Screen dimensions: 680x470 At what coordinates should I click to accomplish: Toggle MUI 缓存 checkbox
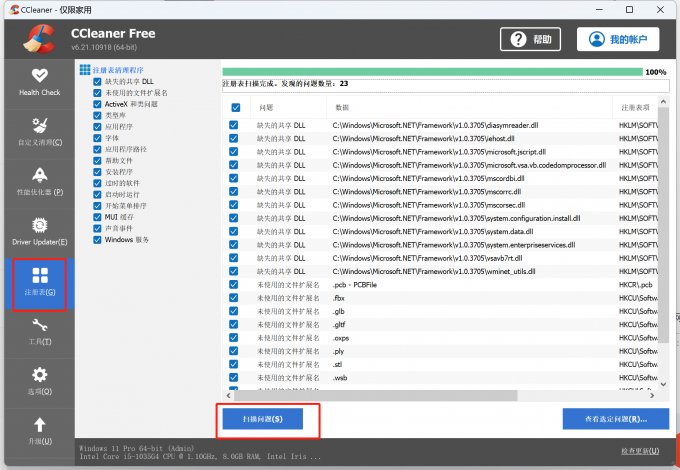point(97,217)
